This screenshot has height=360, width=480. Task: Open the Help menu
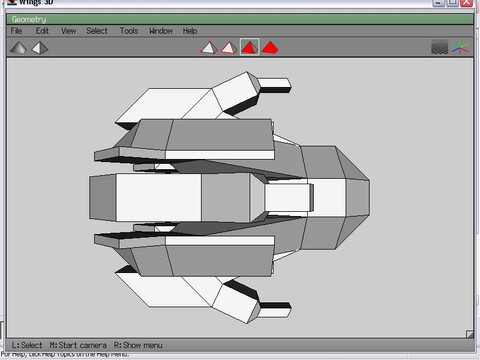tap(190, 31)
